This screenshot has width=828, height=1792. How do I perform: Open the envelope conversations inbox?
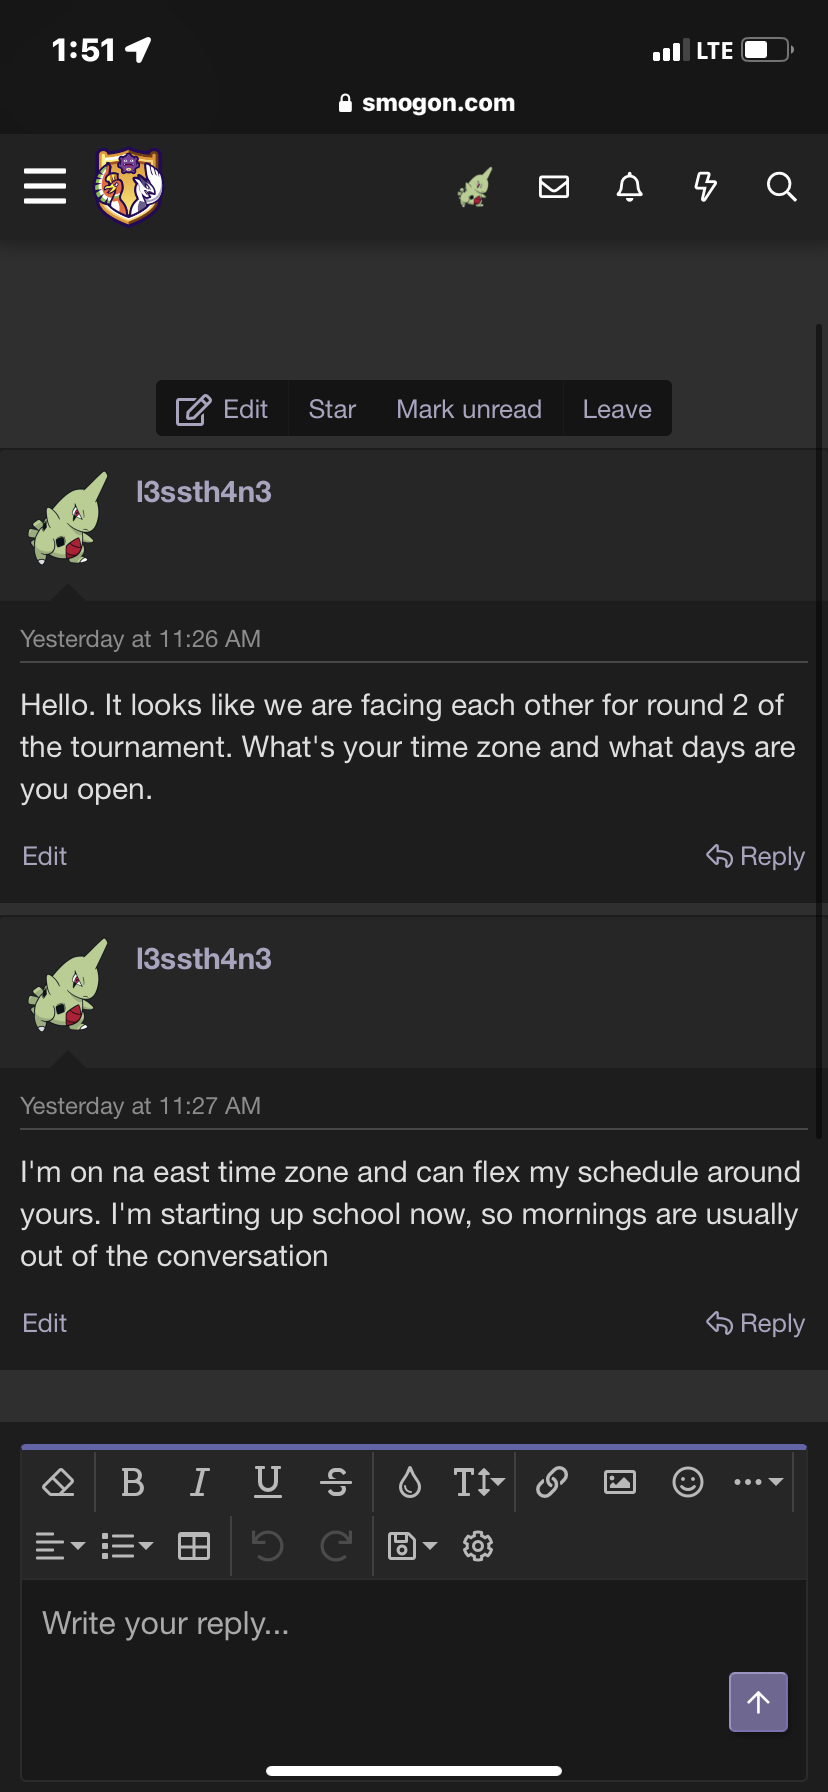click(x=553, y=187)
